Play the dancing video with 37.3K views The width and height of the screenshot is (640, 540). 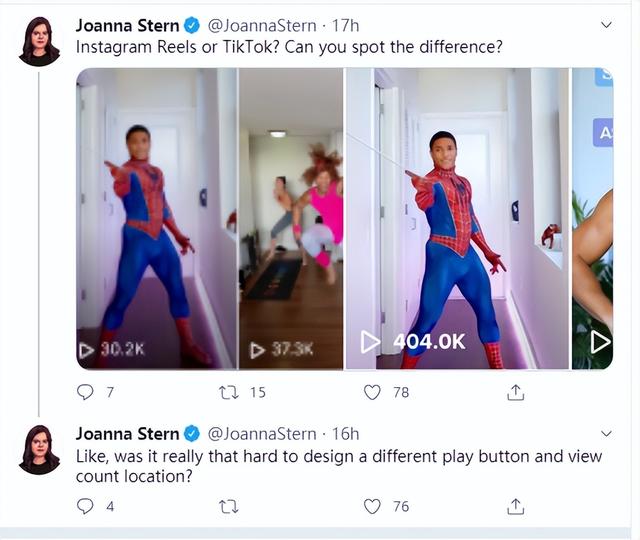pos(291,218)
